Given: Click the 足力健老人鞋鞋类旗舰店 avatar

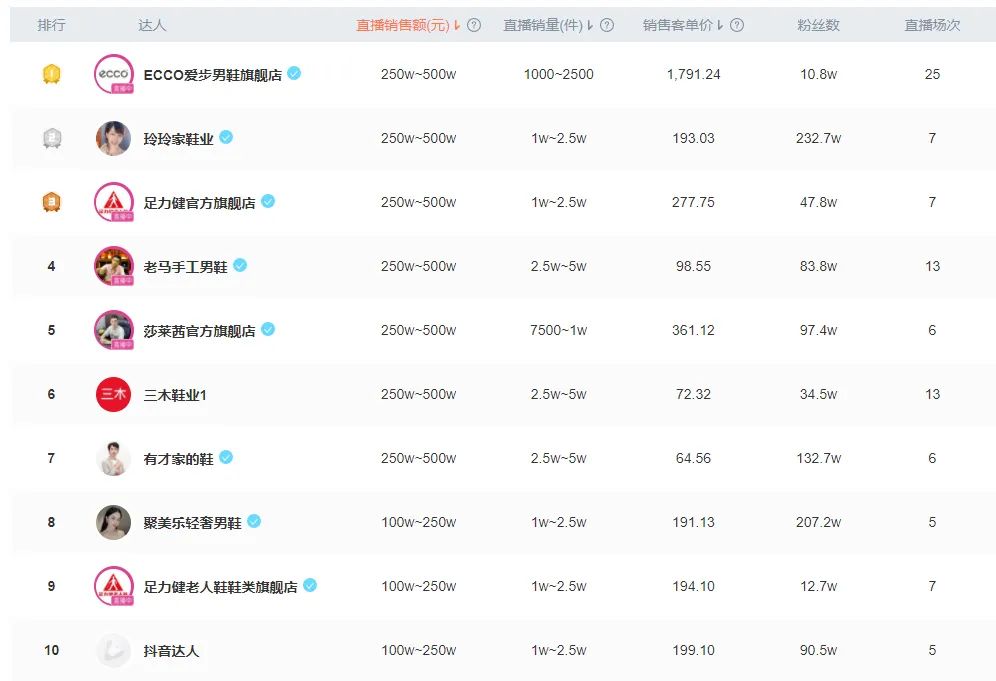Looking at the screenshot, I should pyautogui.click(x=113, y=586).
